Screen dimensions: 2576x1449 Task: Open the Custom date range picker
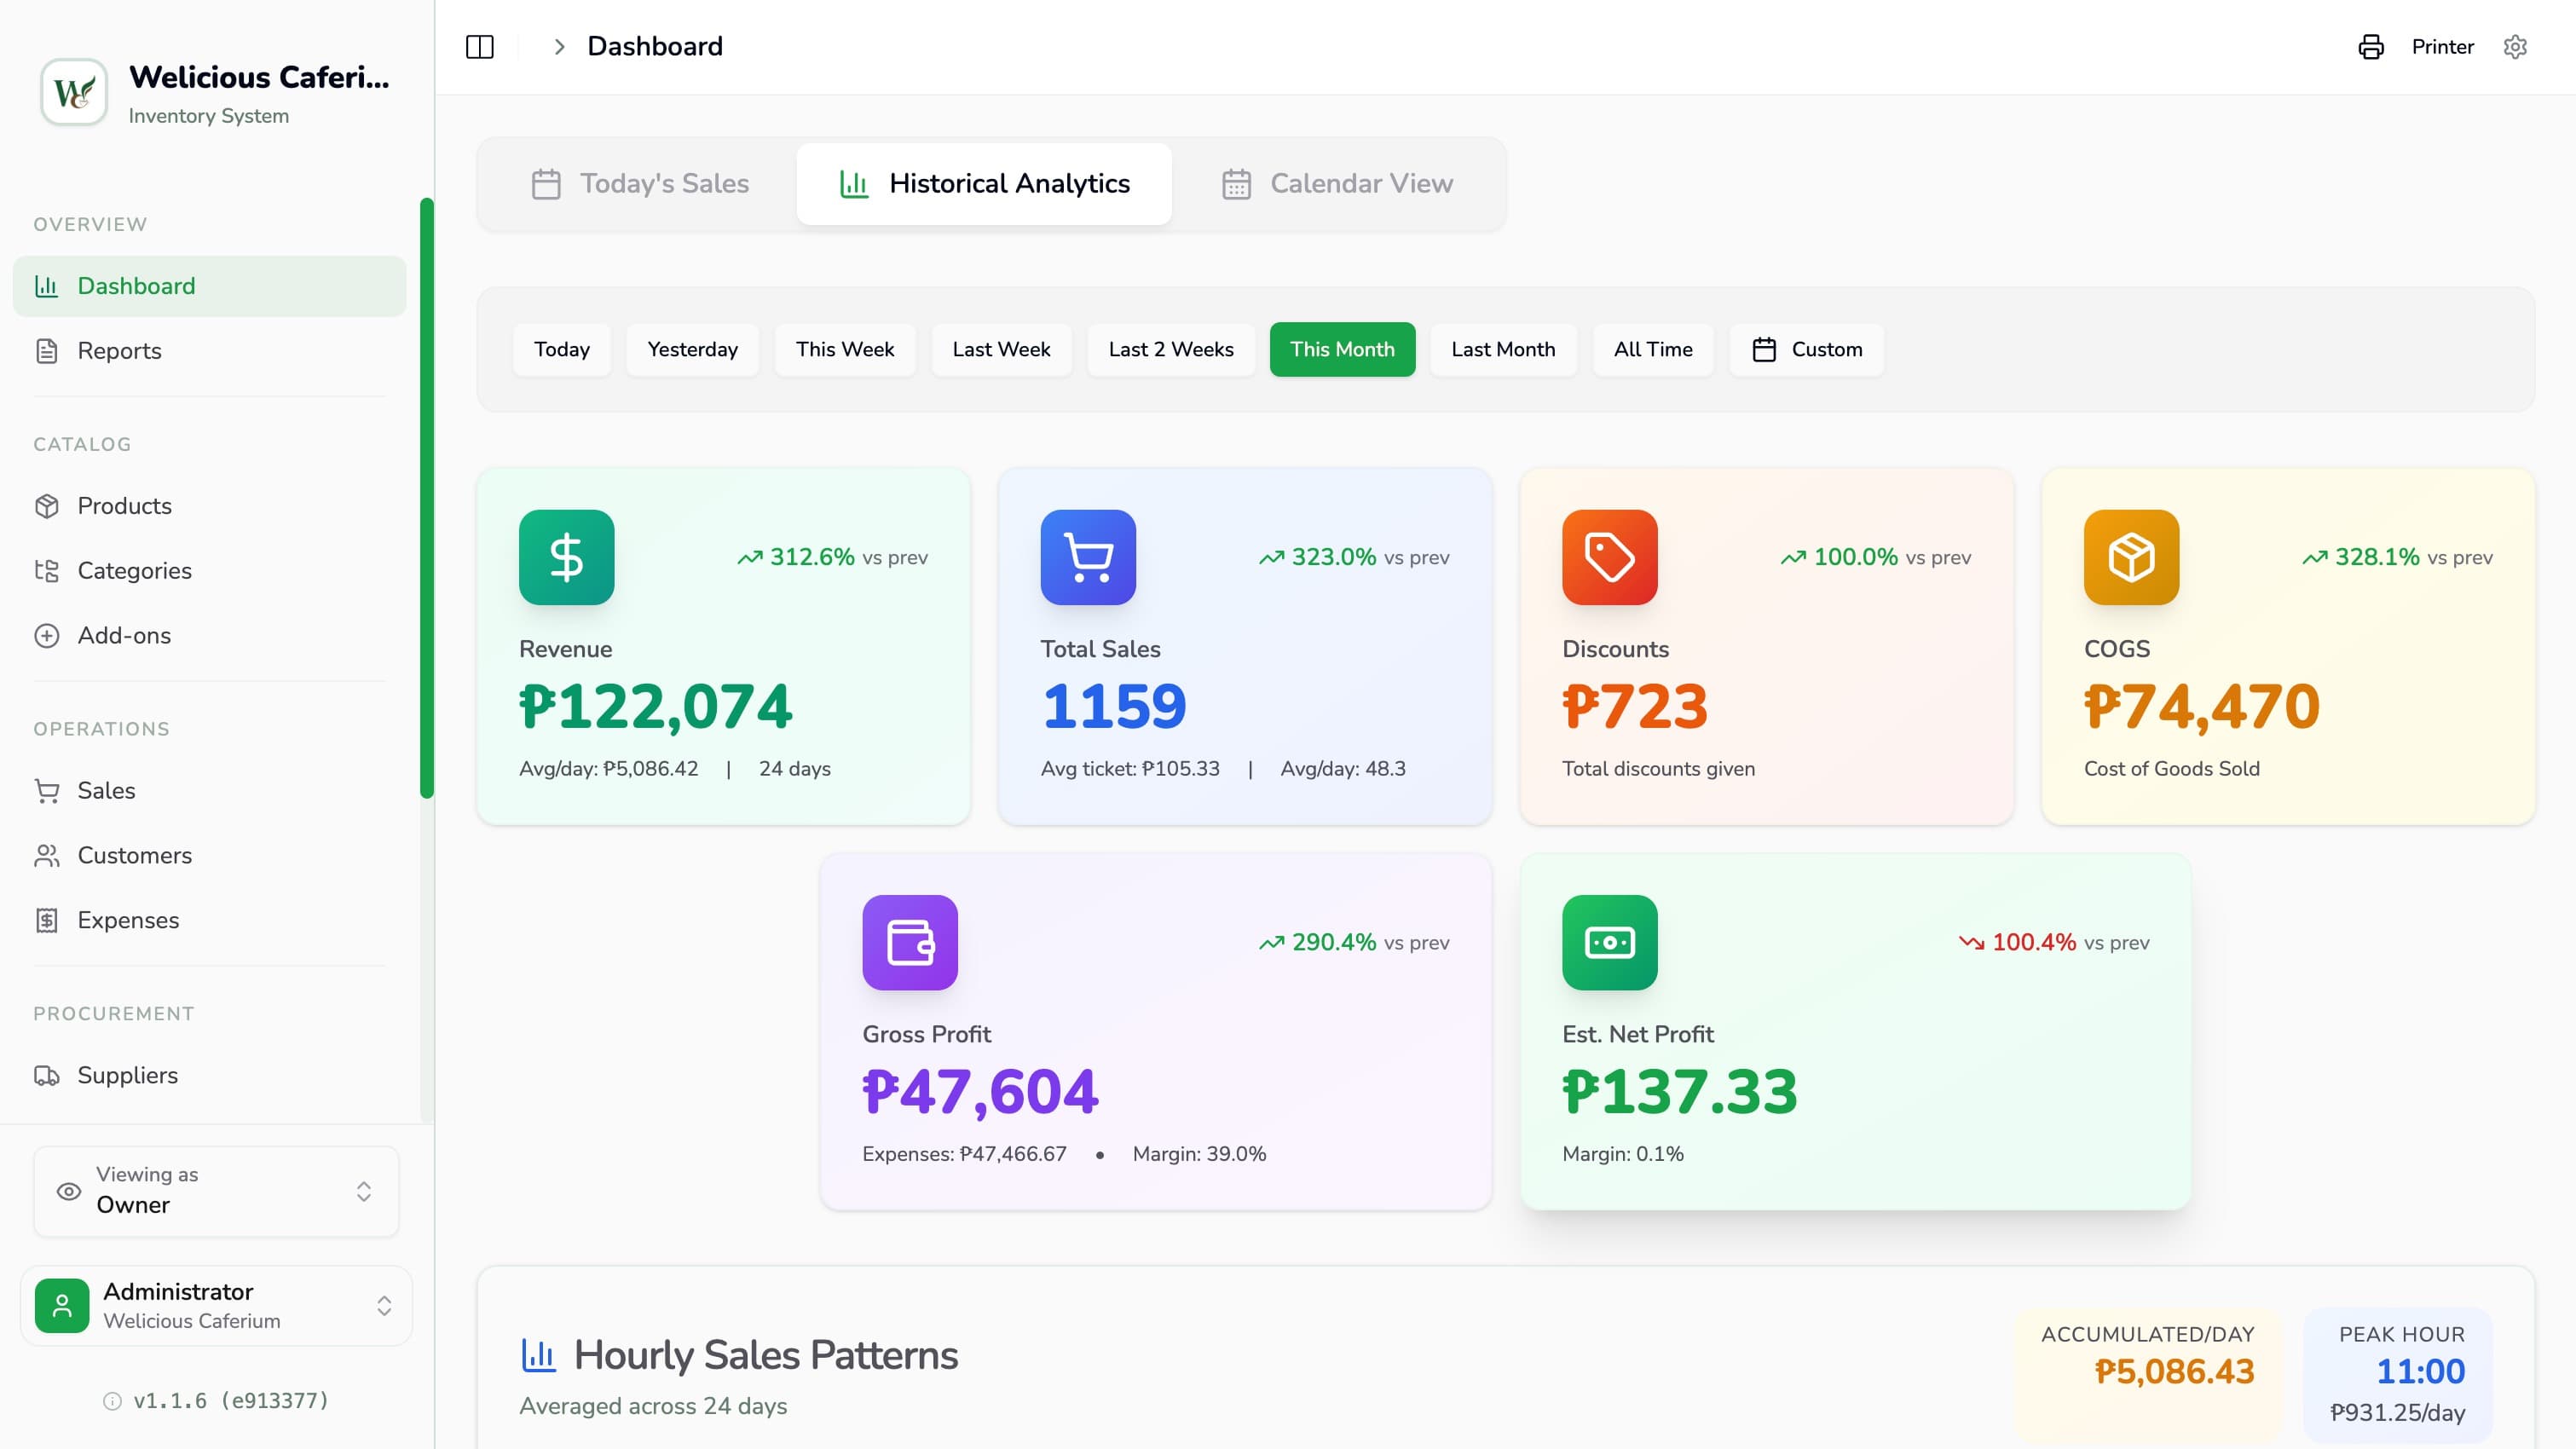(1807, 349)
